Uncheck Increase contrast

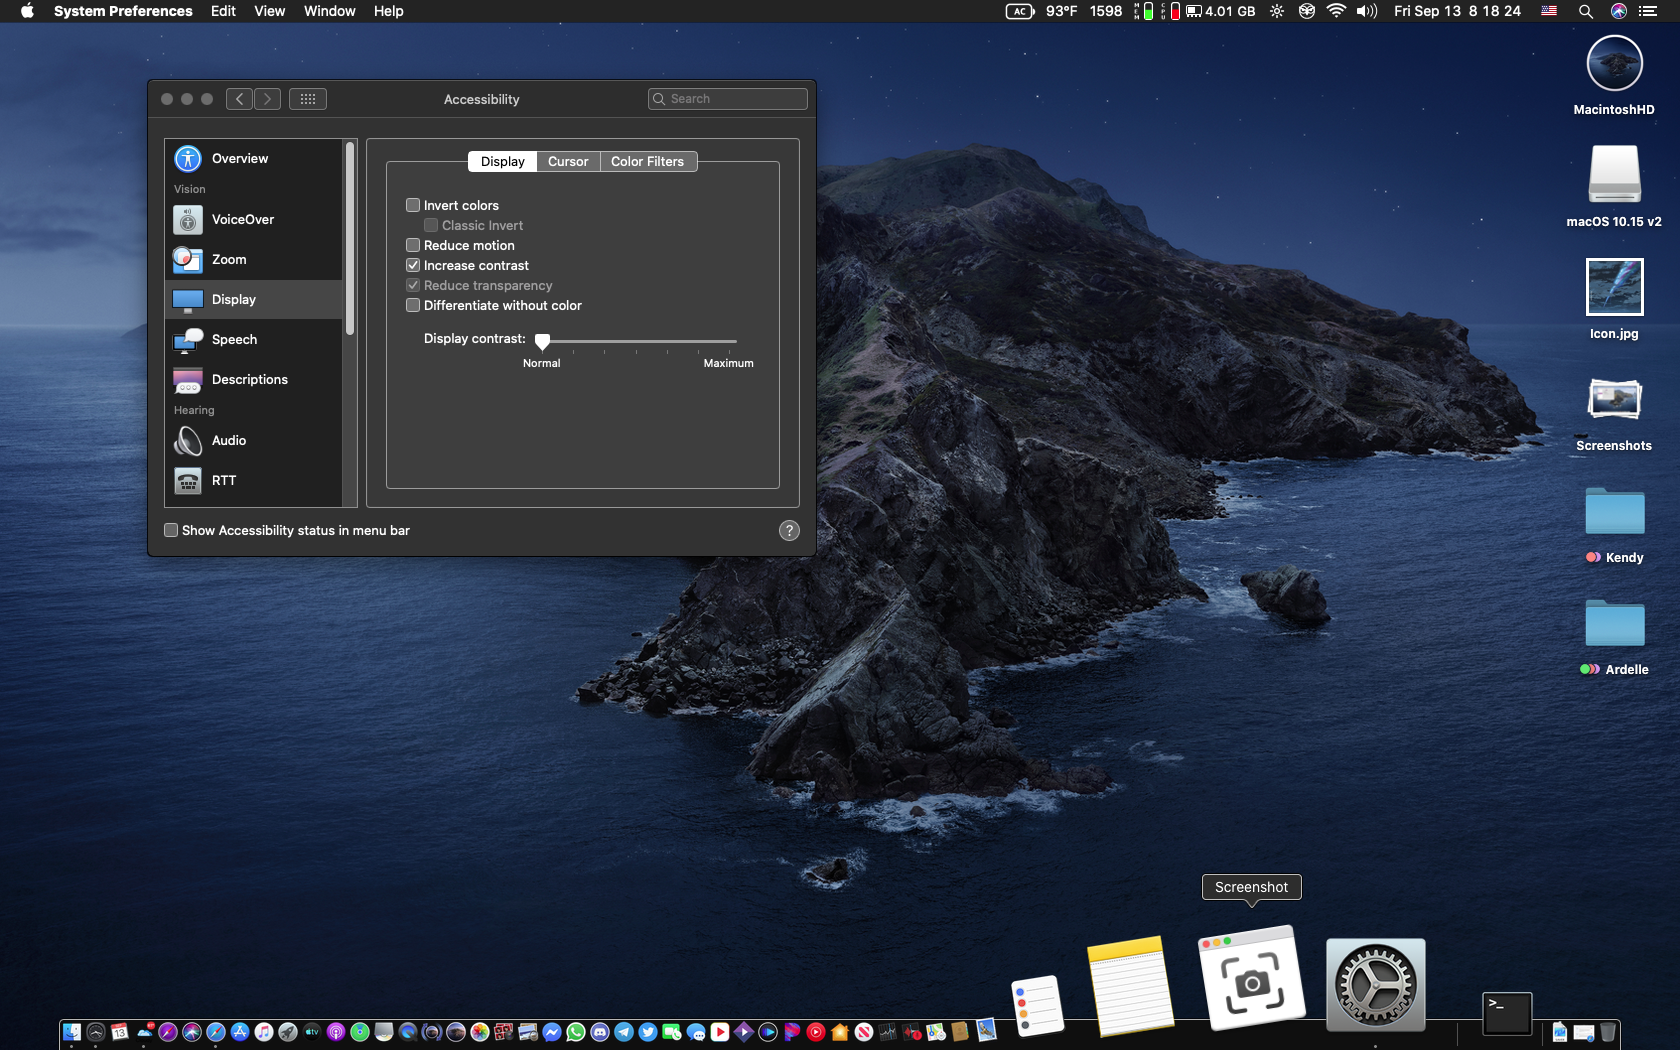(x=413, y=265)
